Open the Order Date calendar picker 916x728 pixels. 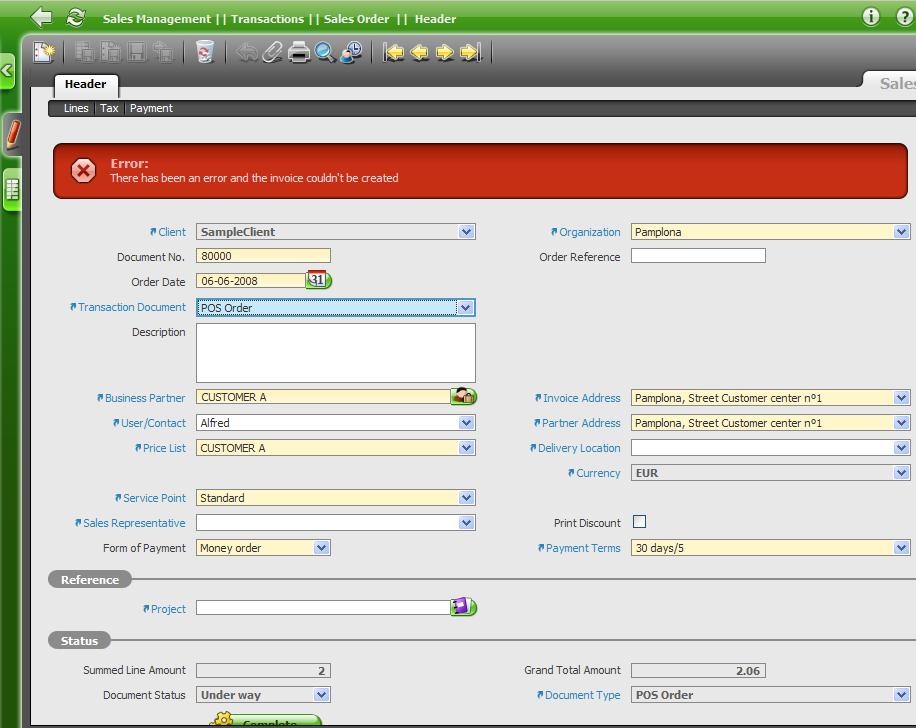(318, 281)
